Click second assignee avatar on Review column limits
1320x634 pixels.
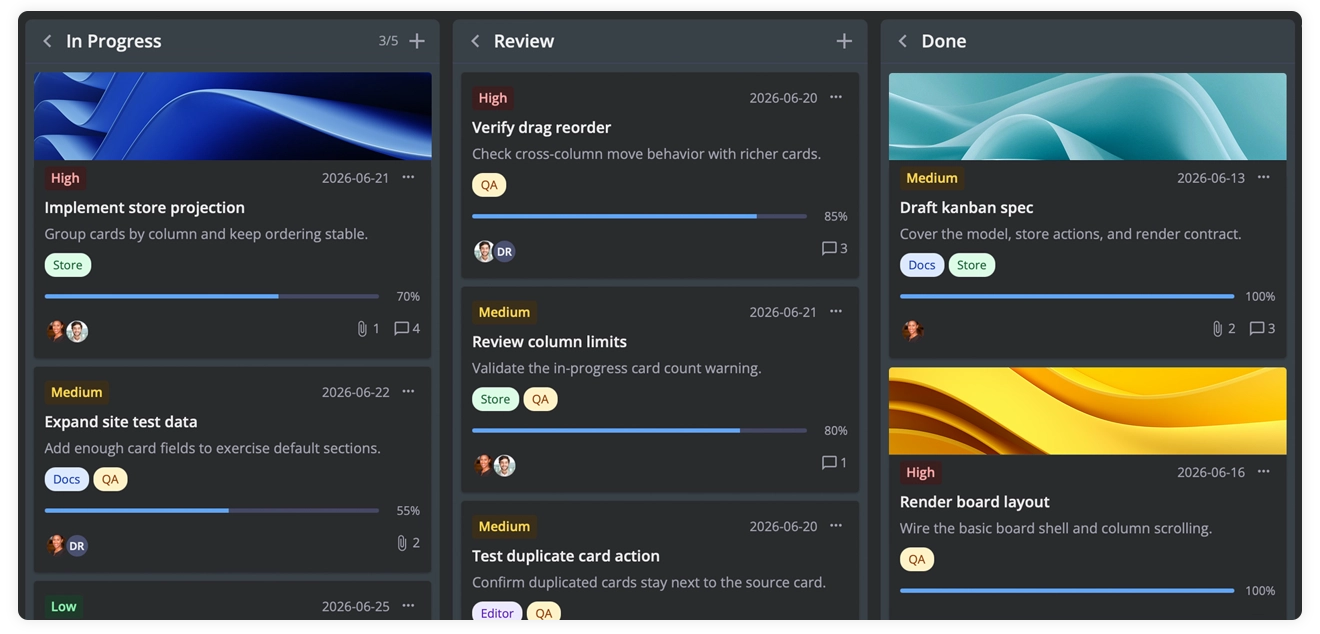pos(505,465)
